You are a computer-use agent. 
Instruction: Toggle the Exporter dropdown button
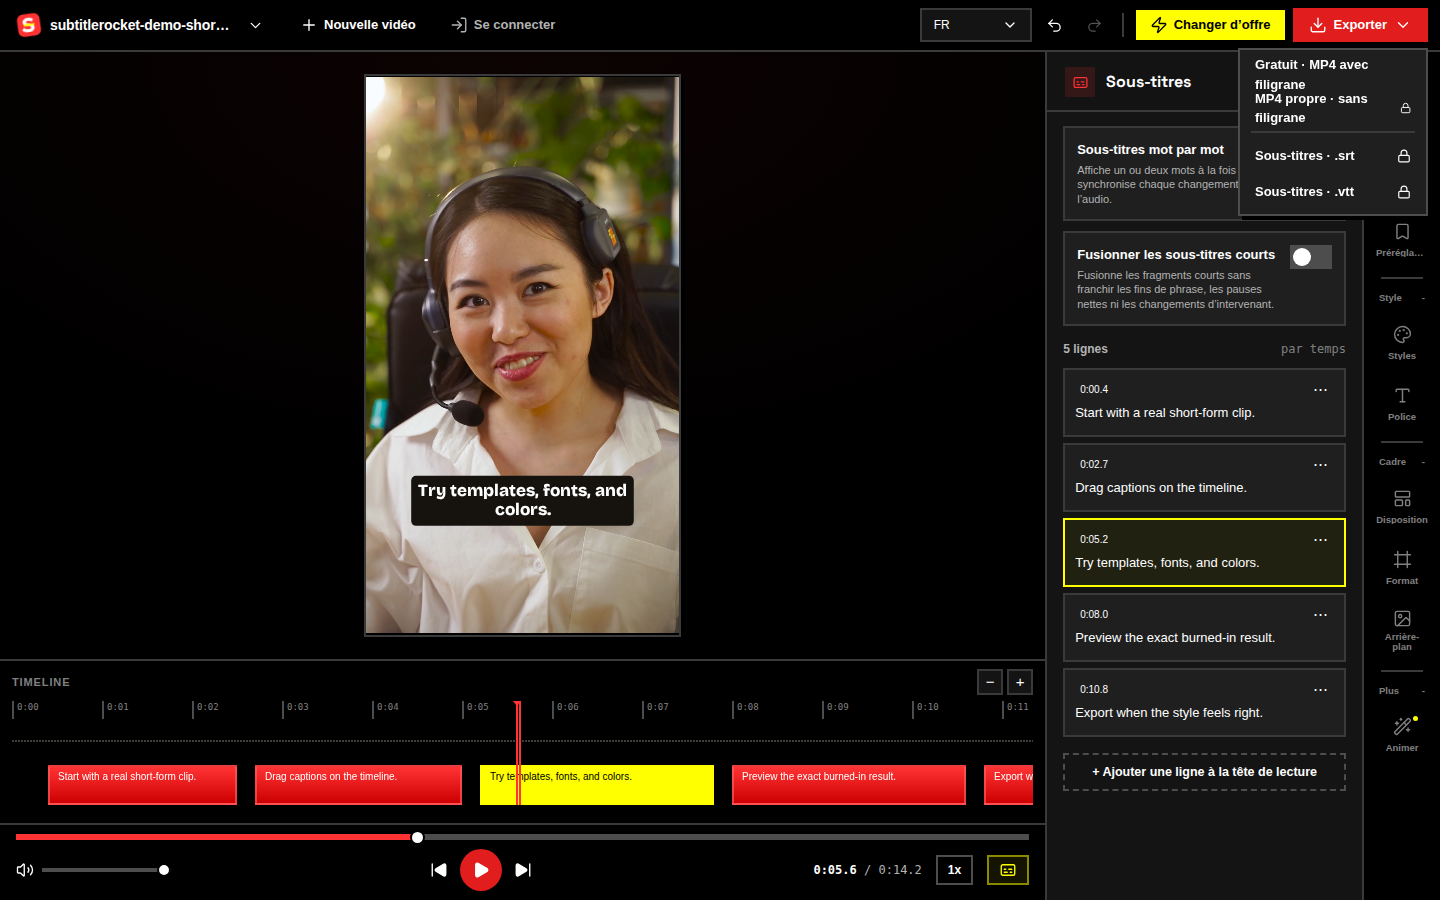click(1360, 25)
